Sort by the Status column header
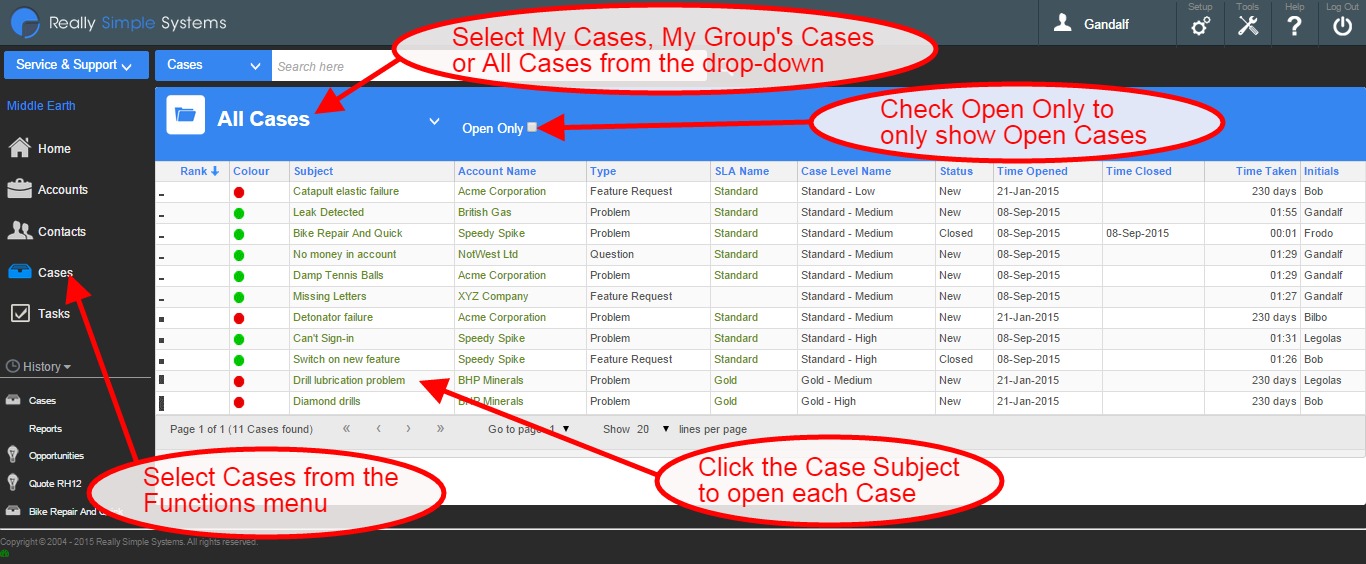Screen dimensions: 1366x564 pyautogui.click(x=956, y=171)
